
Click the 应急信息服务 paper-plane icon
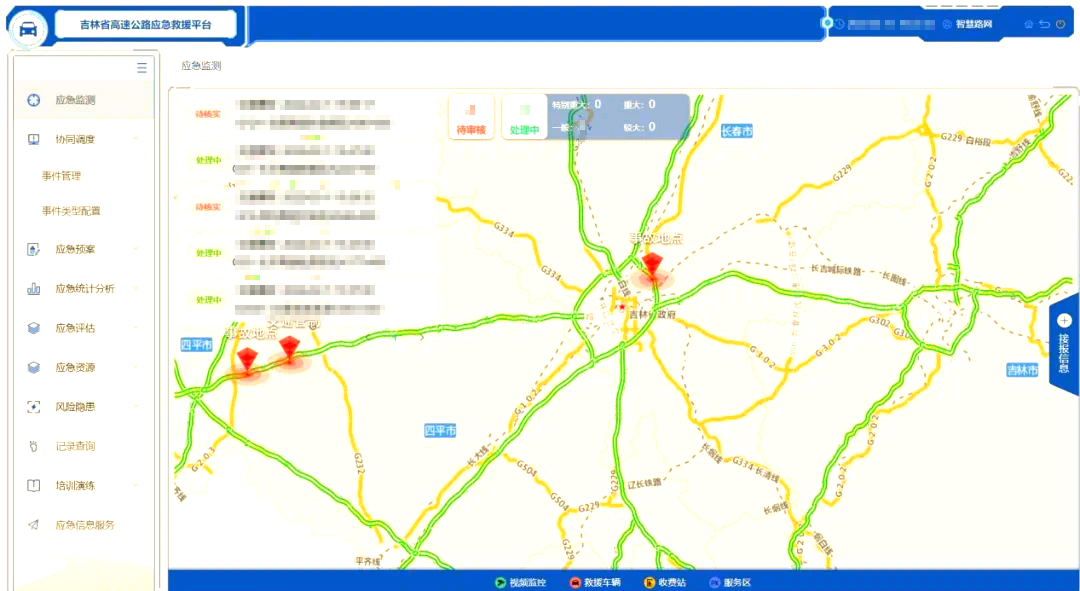[32, 523]
